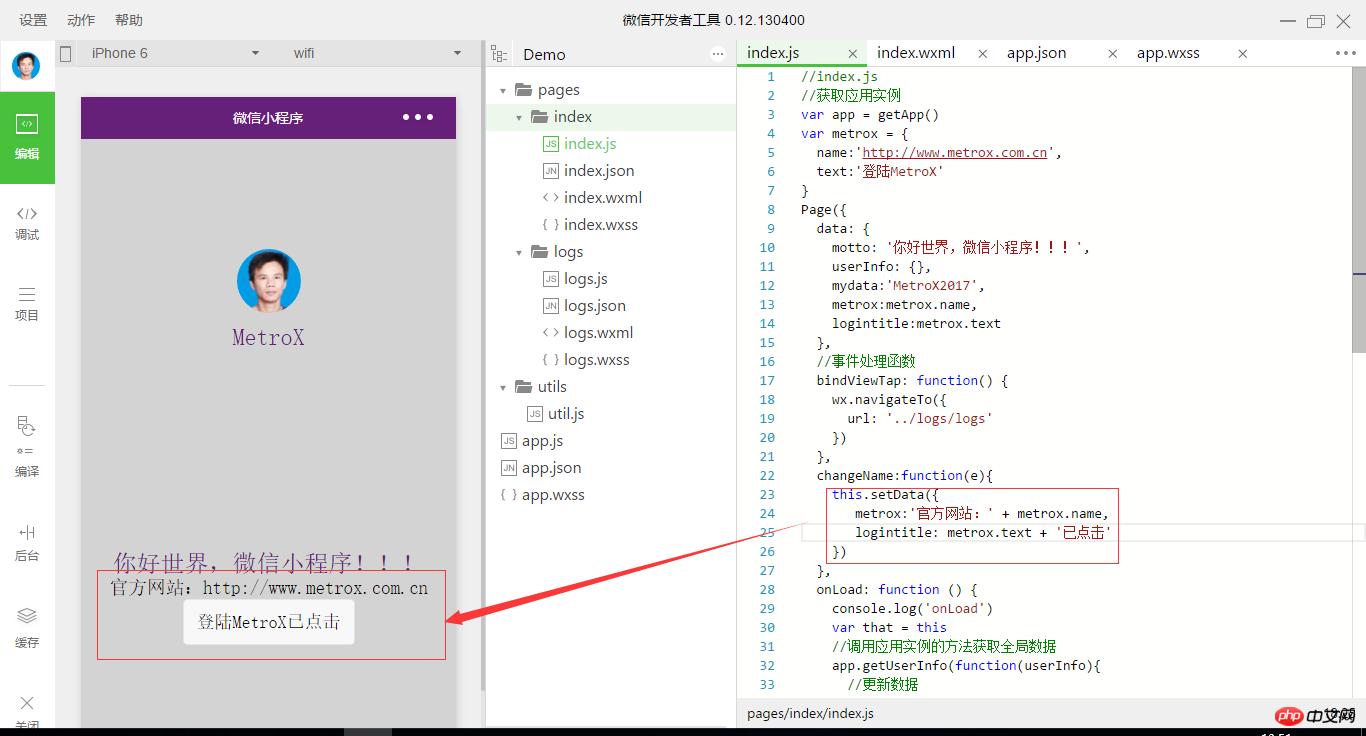This screenshot has width=1366, height=736.
Task: Open more options in Demo panel header
Action: tap(718, 54)
